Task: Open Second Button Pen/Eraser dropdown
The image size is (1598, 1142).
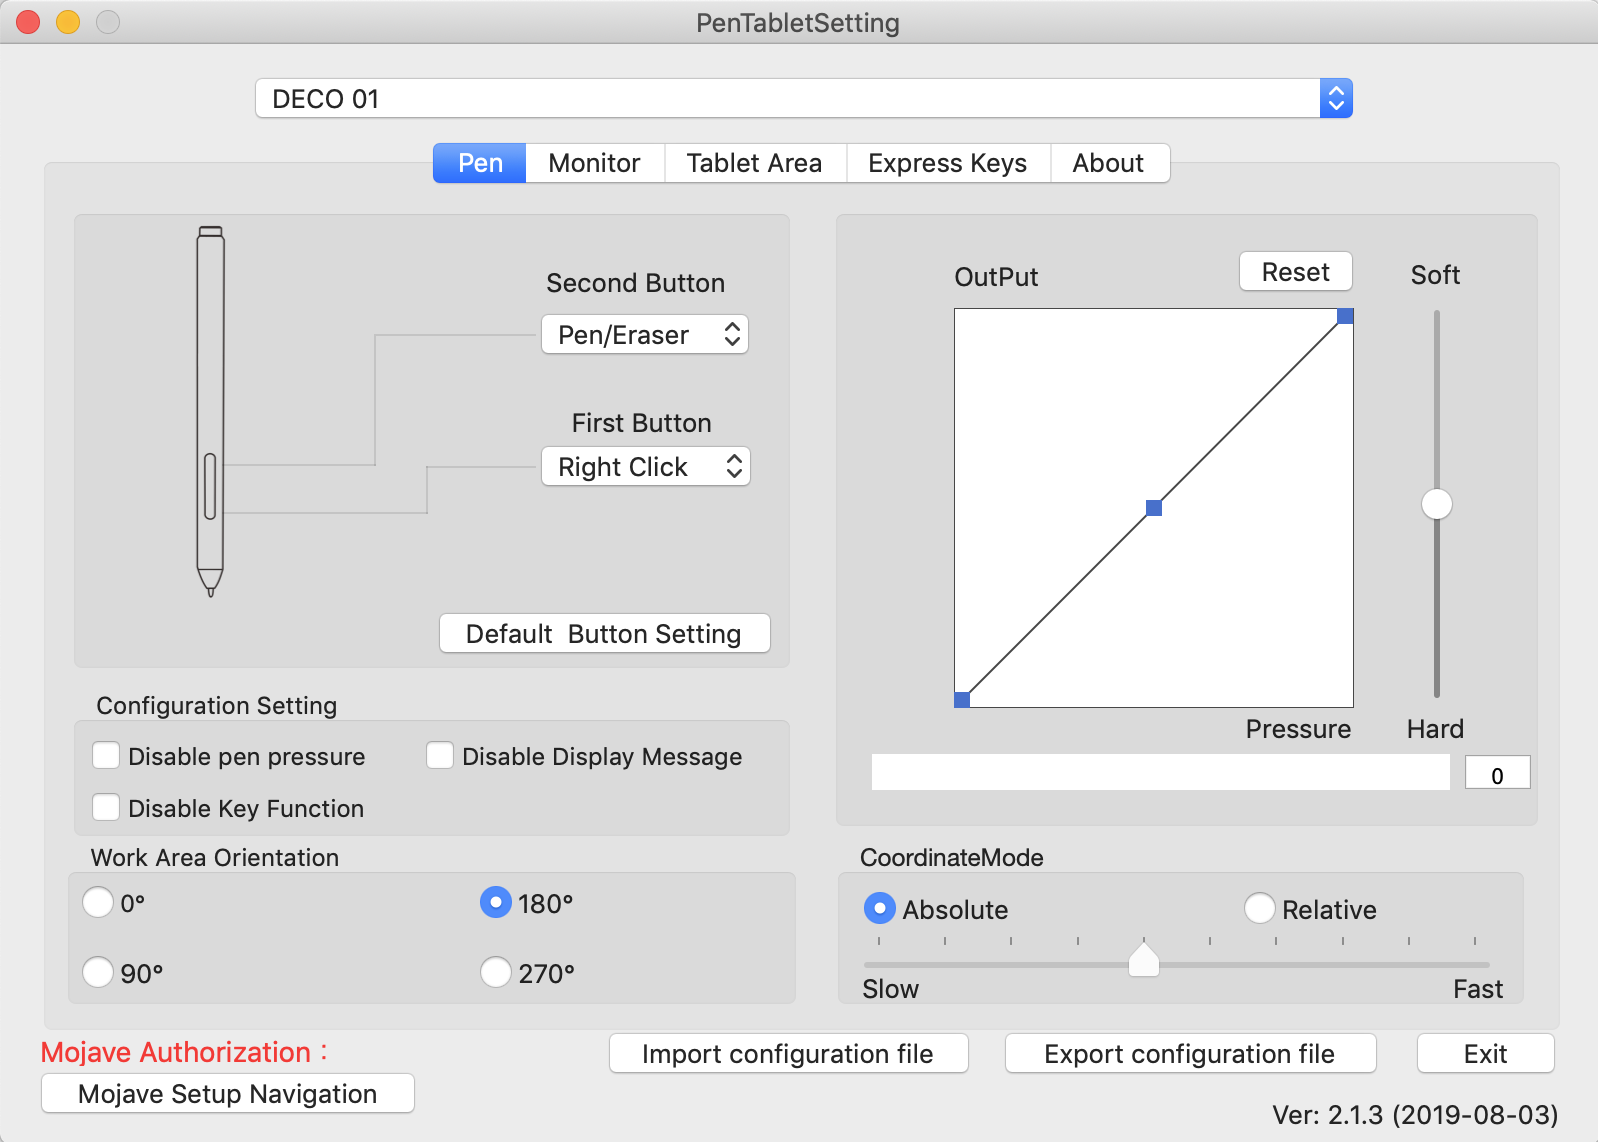Action: pos(645,335)
